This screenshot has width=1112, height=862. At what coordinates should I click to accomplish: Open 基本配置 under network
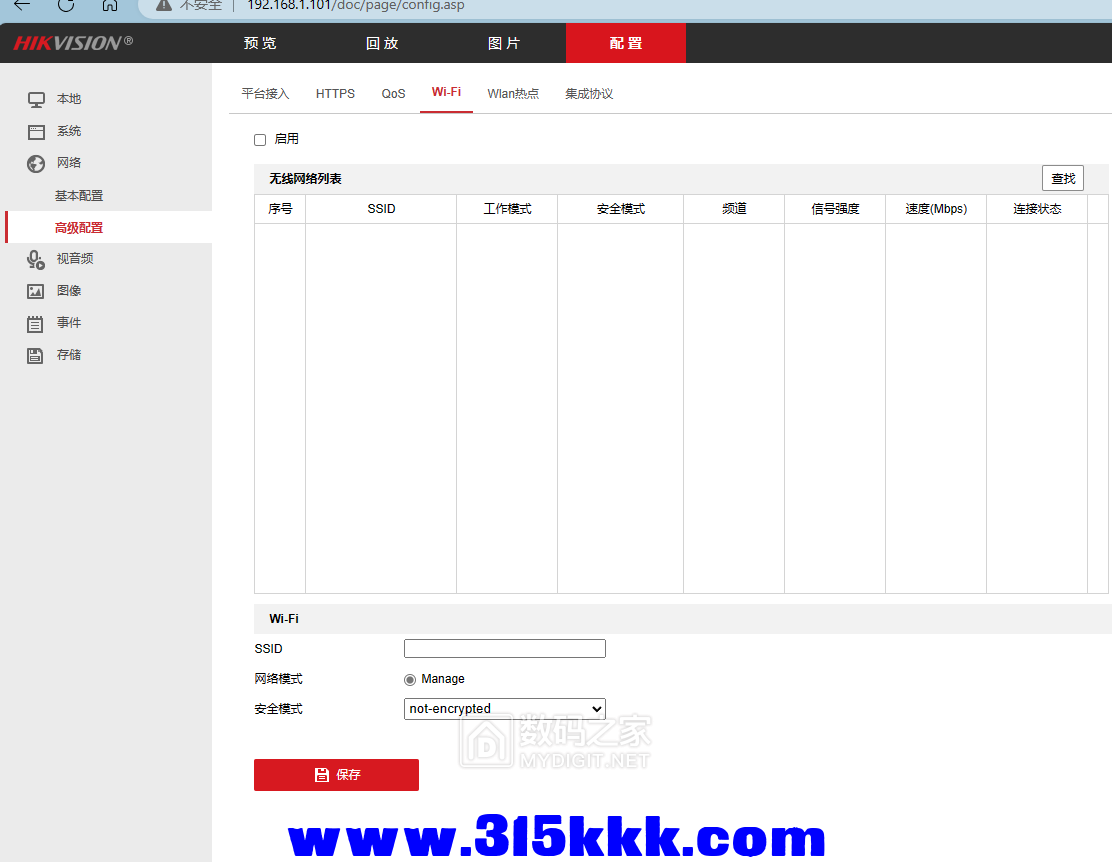pyautogui.click(x=79, y=196)
